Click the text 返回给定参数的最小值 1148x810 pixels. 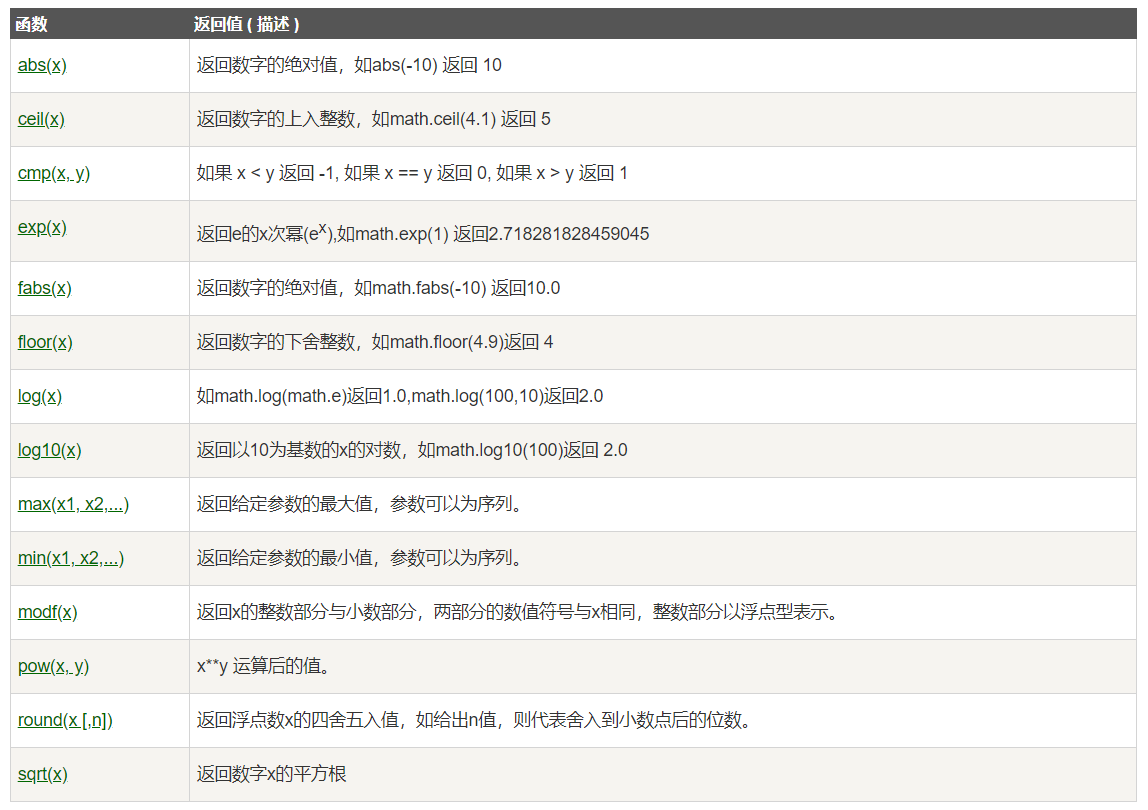pos(284,559)
